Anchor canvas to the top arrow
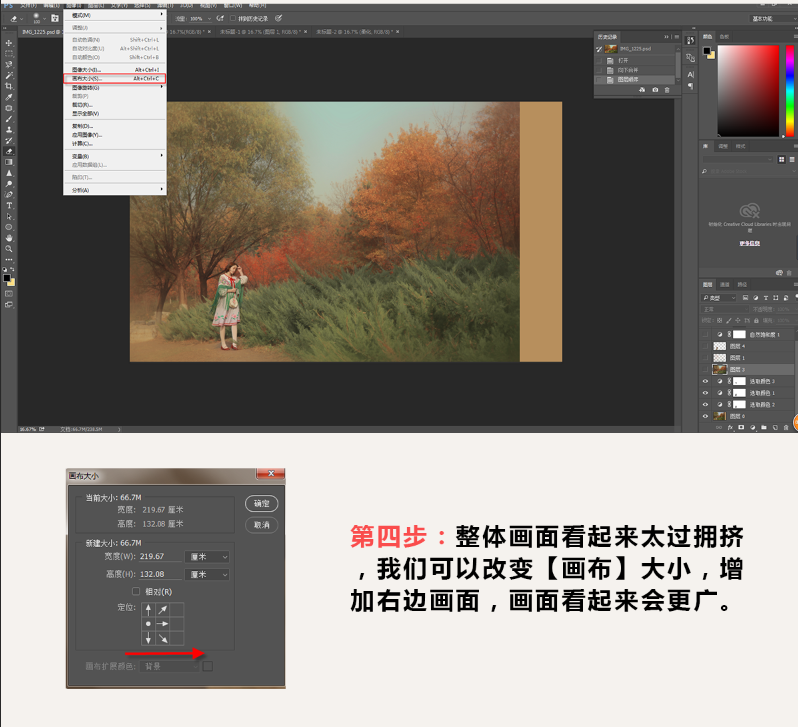 point(148,609)
